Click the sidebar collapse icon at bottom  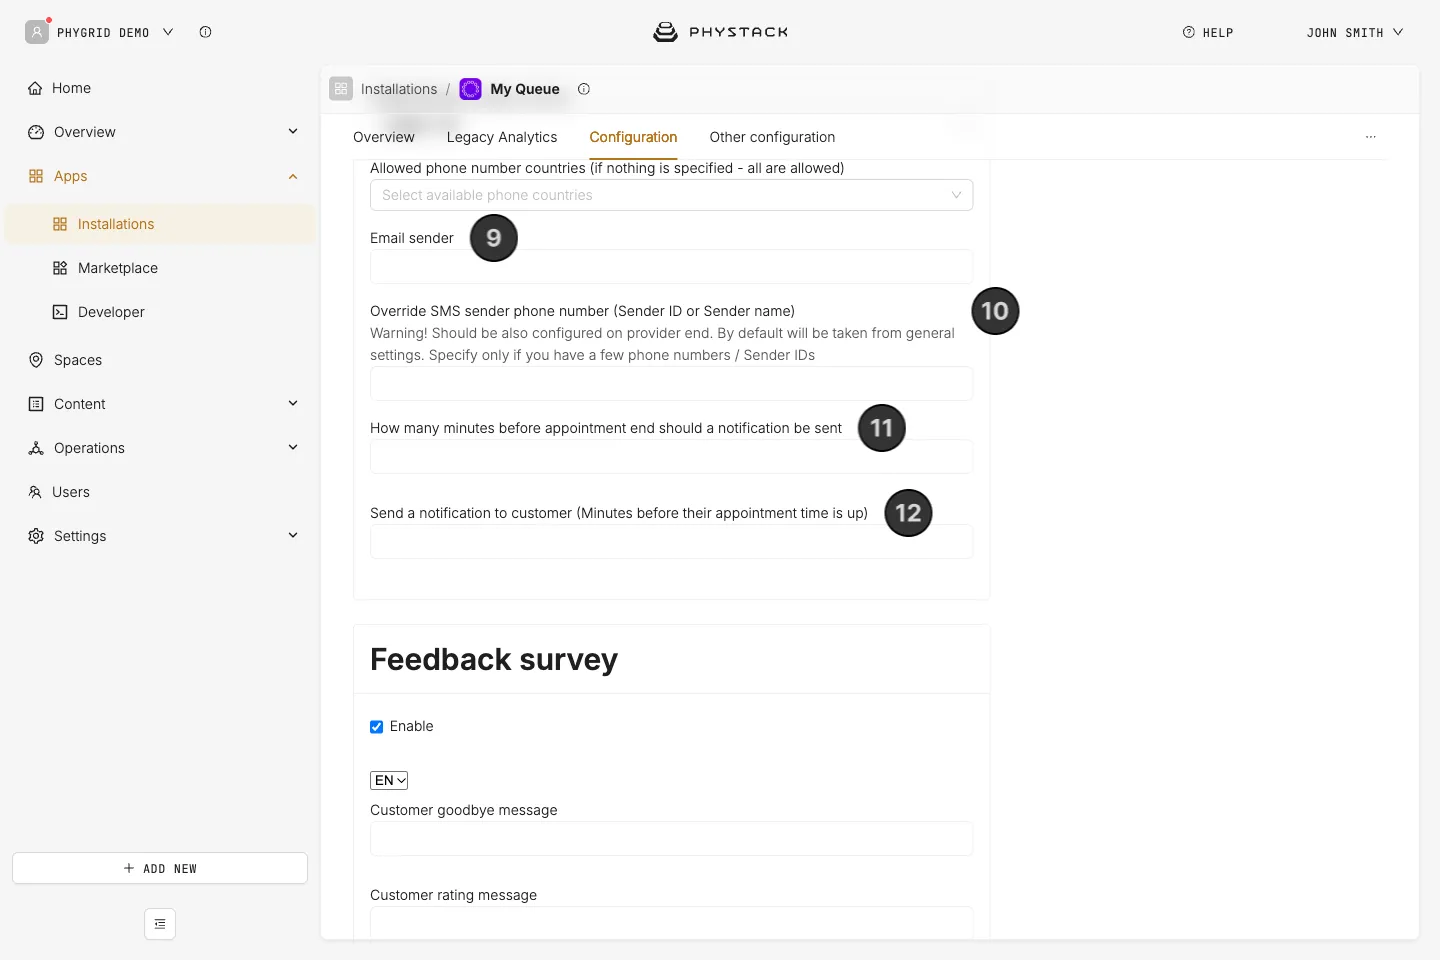[x=160, y=924]
